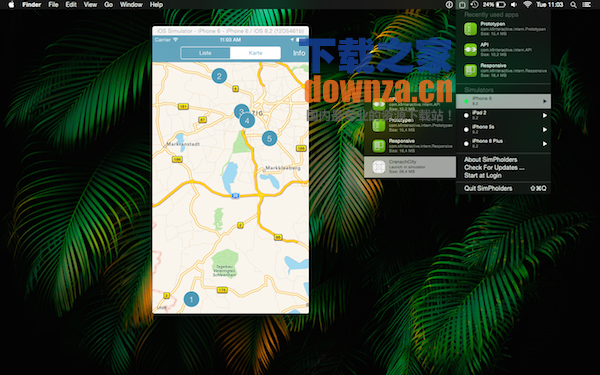Screen dimensions: 600x375
Task: Tap map cluster pin number 5
Action: tap(269, 139)
